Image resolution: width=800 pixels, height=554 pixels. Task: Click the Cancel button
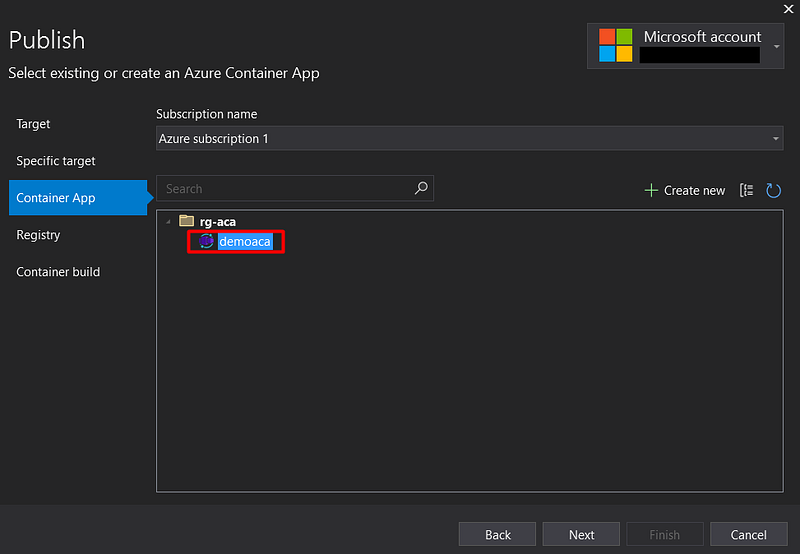[x=748, y=534]
